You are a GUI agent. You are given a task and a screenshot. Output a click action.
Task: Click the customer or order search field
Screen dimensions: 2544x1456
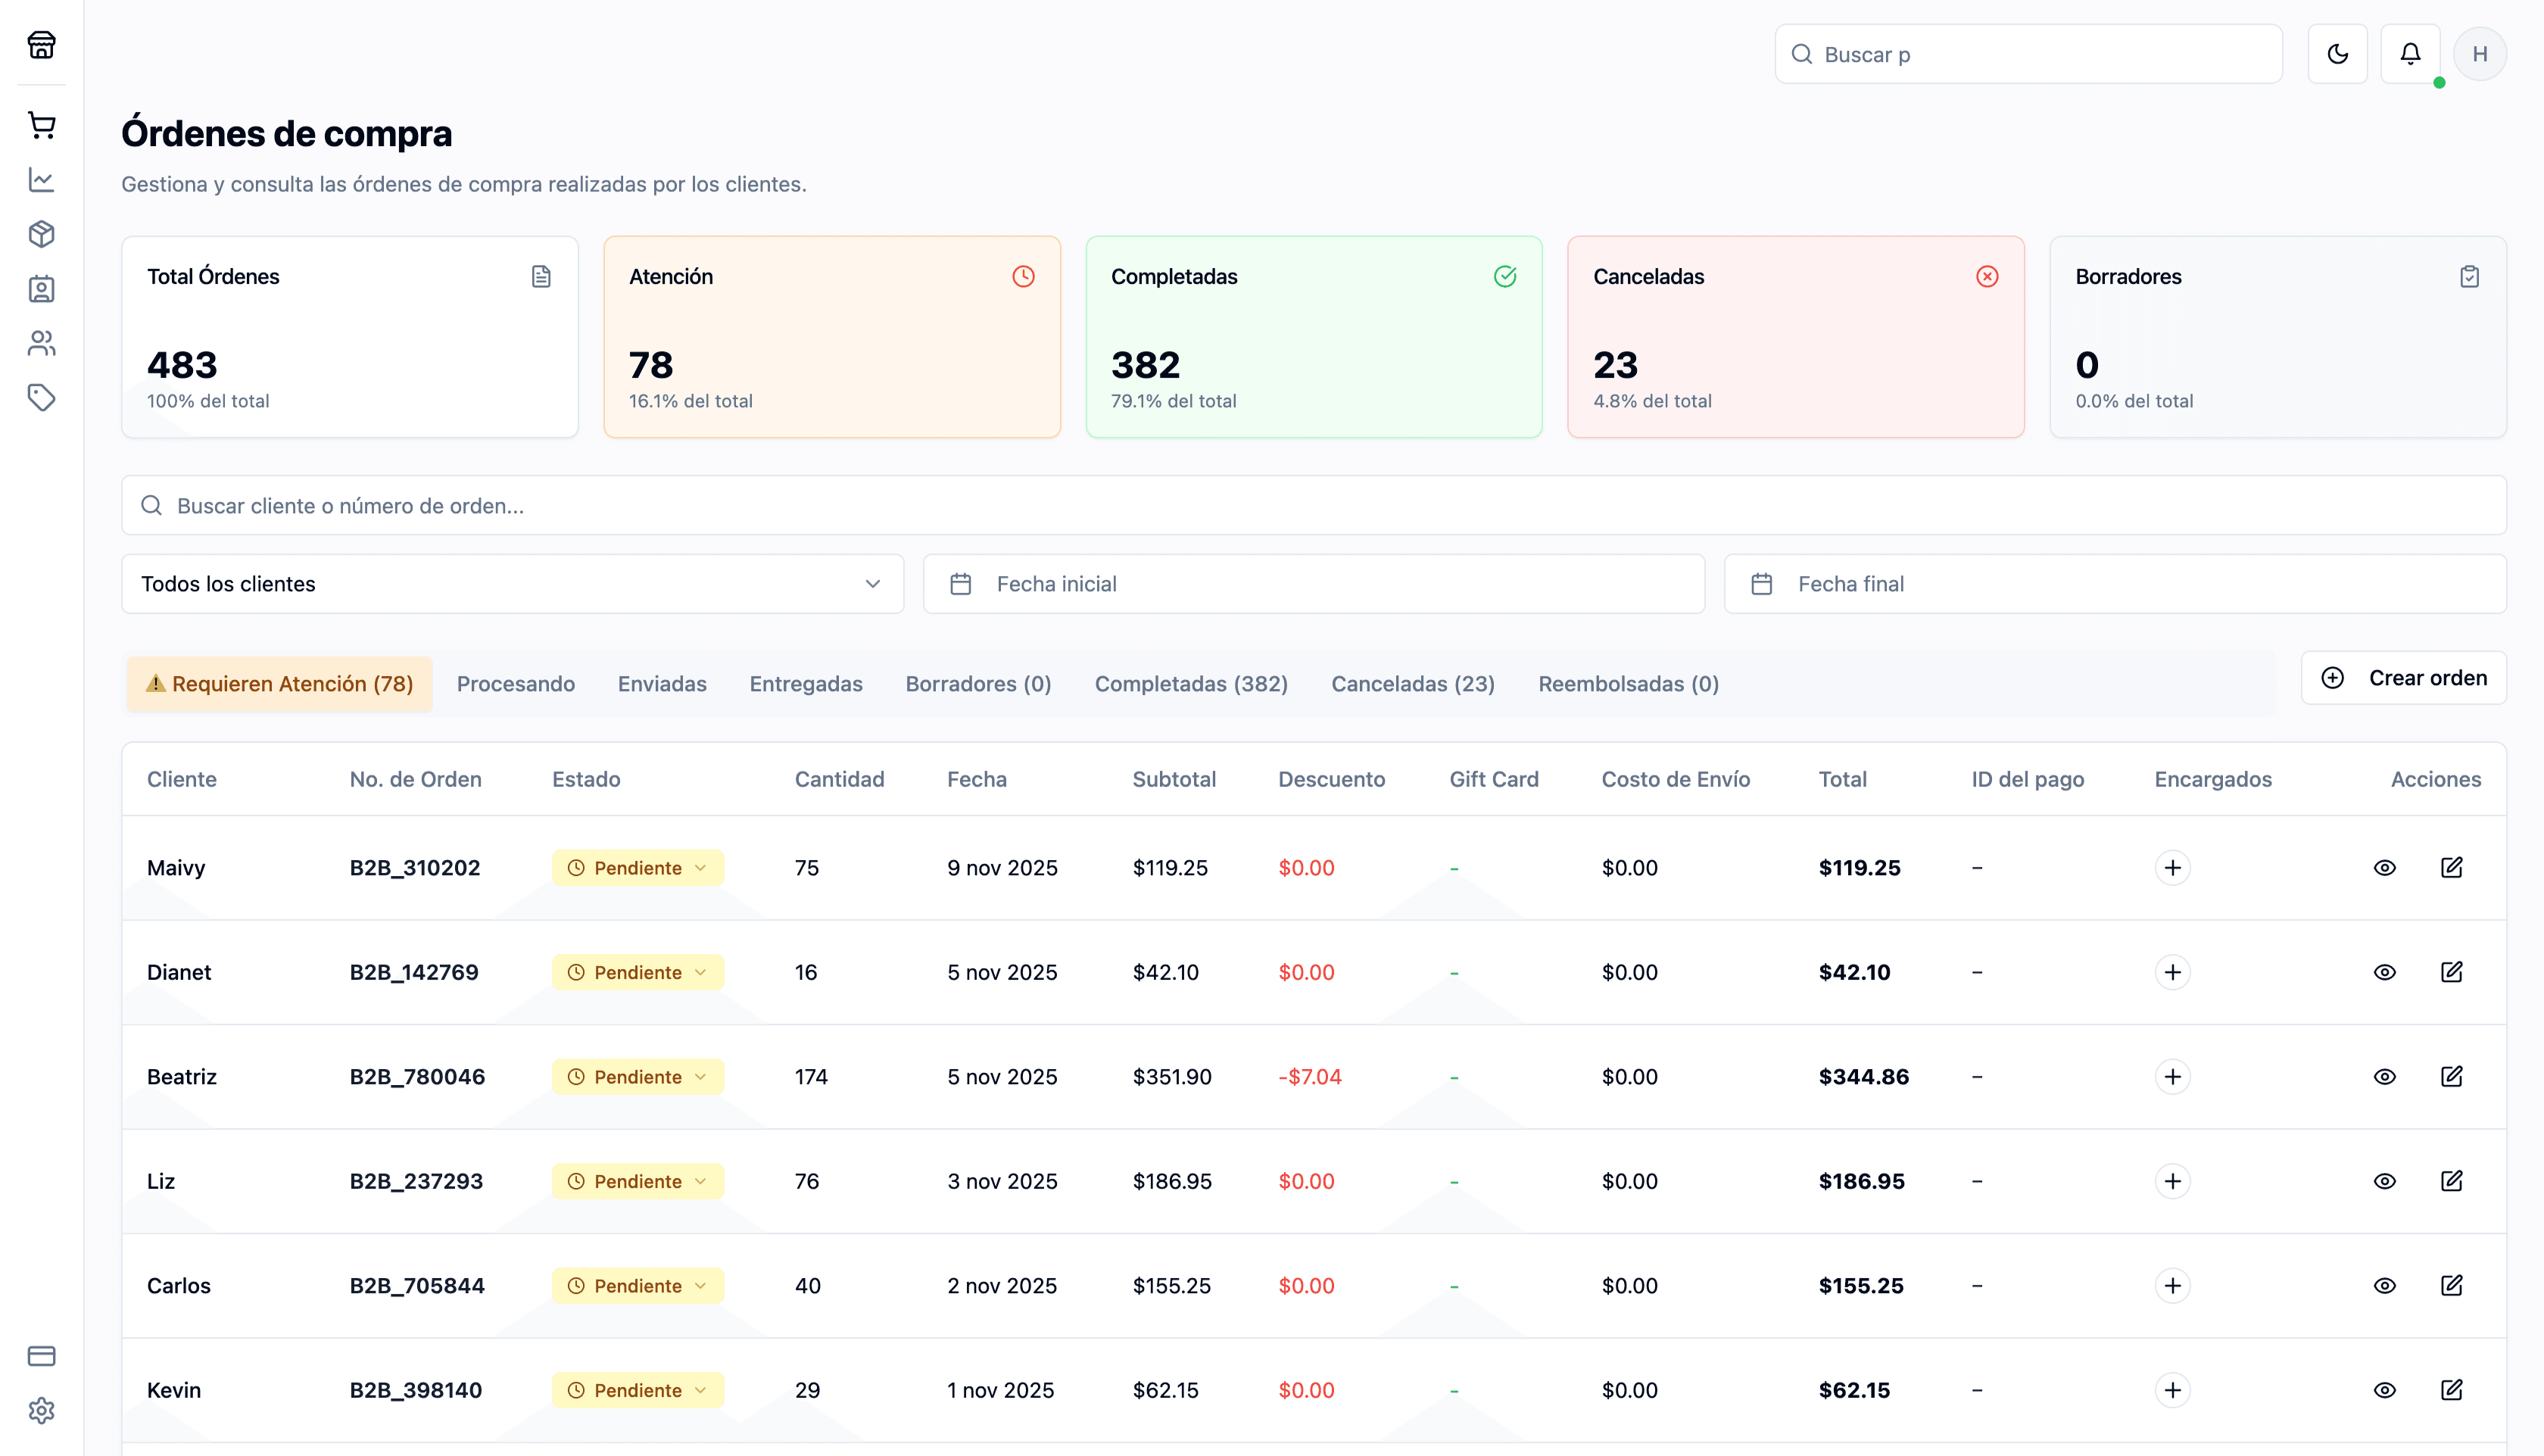coord(1313,505)
